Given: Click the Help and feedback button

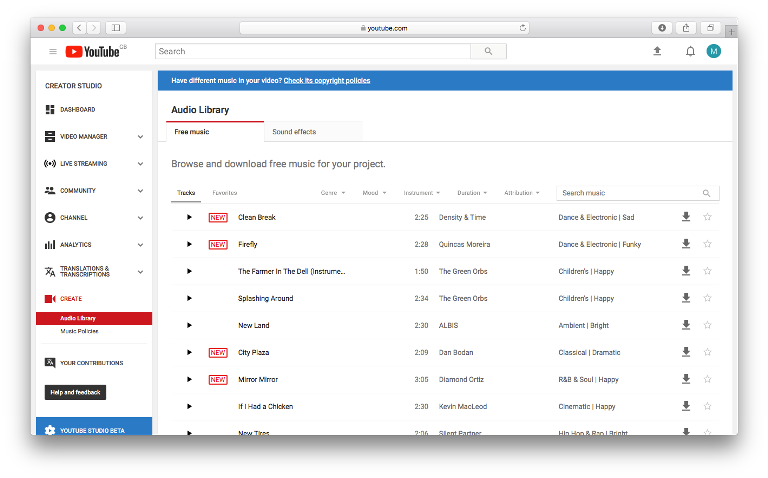Looking at the screenshot, I should [x=75, y=392].
